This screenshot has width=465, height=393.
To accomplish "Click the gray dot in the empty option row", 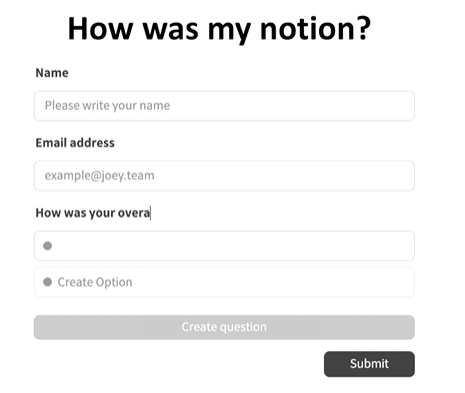I will [x=47, y=246].
